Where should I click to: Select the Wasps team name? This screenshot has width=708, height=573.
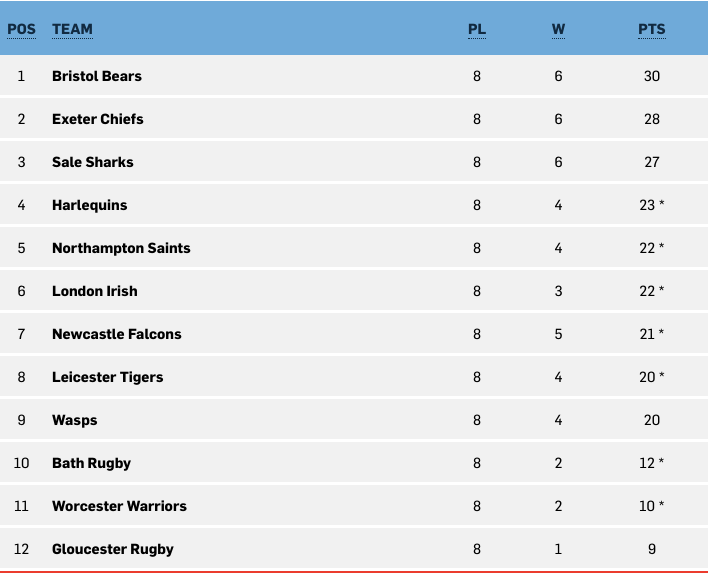(x=75, y=420)
